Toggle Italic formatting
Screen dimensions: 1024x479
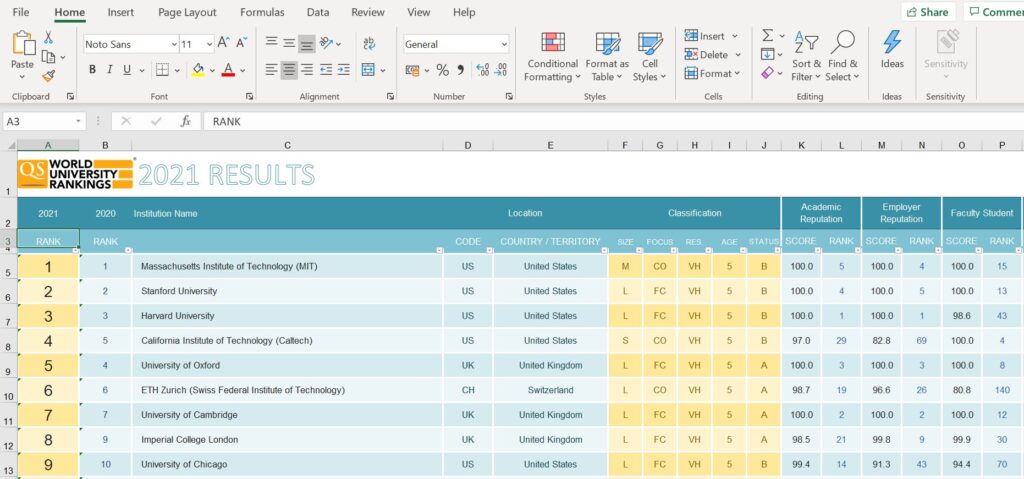tap(110, 70)
